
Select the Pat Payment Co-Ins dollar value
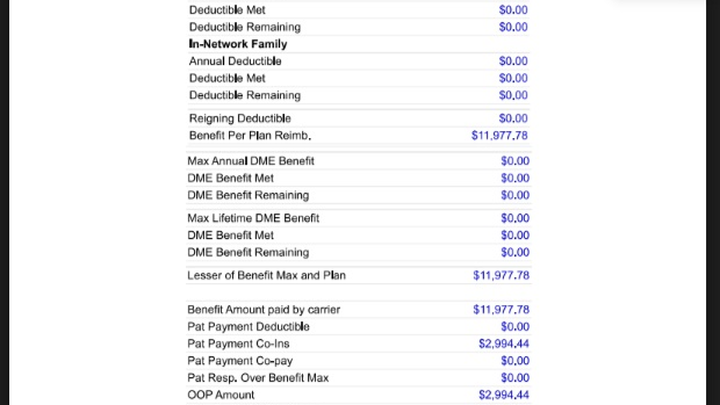coord(503,344)
